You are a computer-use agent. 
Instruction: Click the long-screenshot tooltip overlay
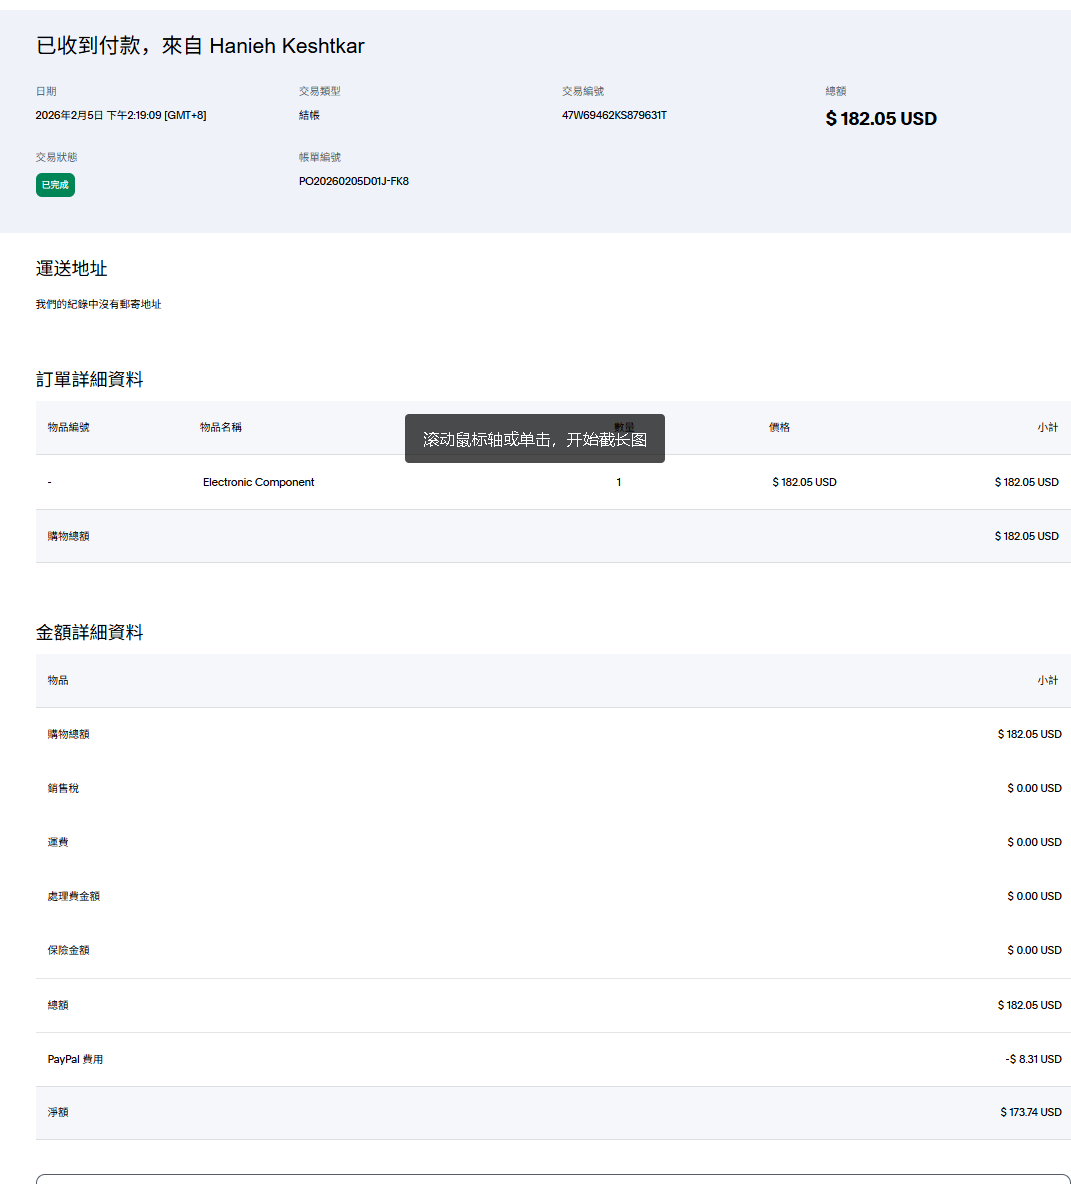[x=534, y=439]
